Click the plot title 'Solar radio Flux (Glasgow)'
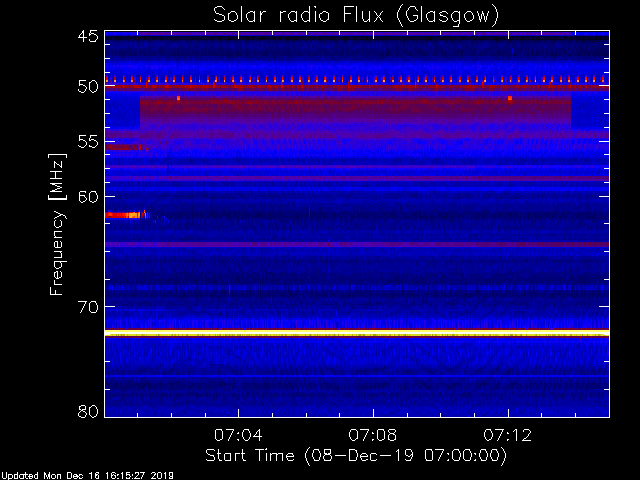Screen dimensions: 640x480 [356, 16]
